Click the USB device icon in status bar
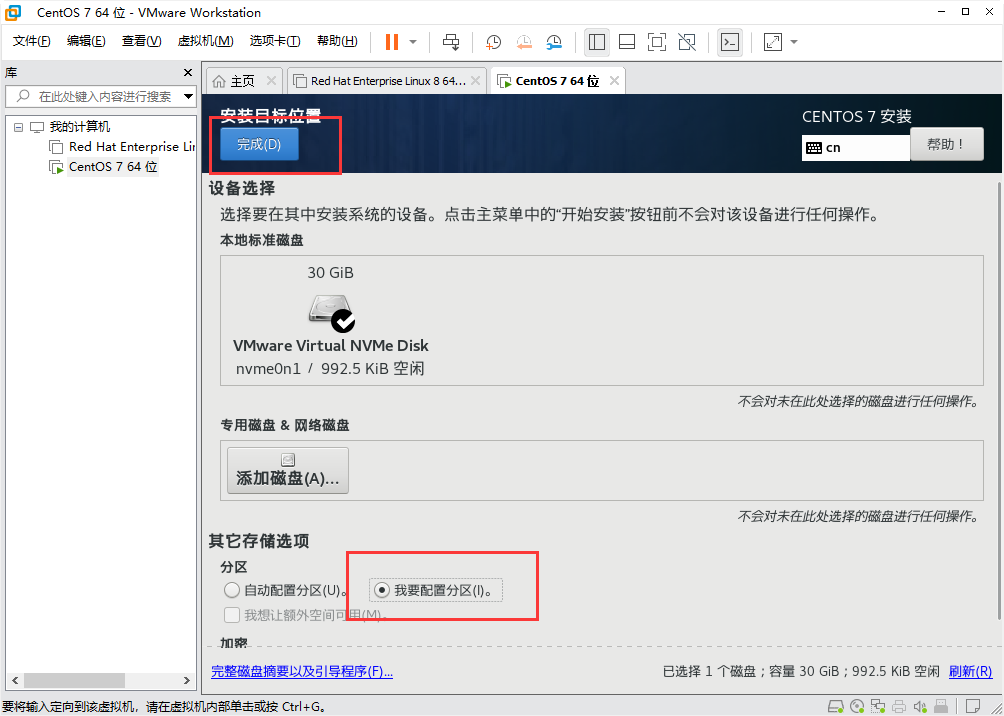Image resolution: width=1004 pixels, height=716 pixels. pos(943,706)
